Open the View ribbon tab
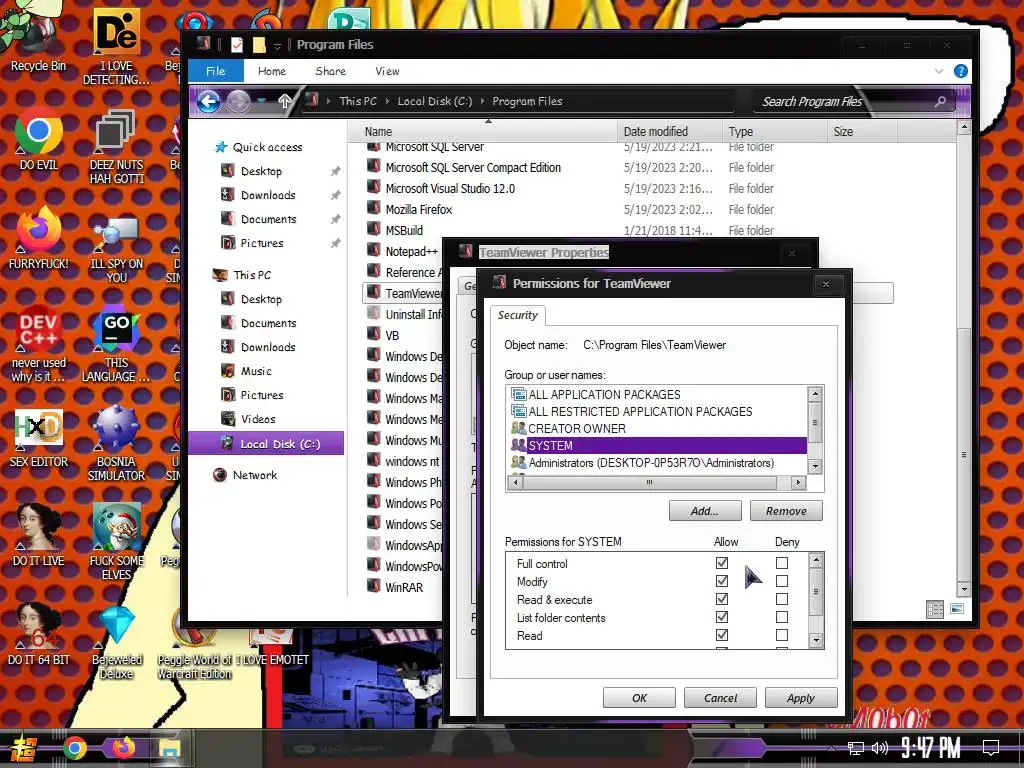 (x=387, y=71)
